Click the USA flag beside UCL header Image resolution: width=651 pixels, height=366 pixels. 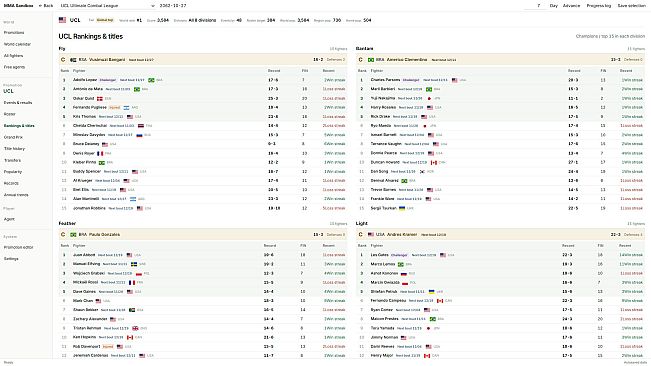62,20
